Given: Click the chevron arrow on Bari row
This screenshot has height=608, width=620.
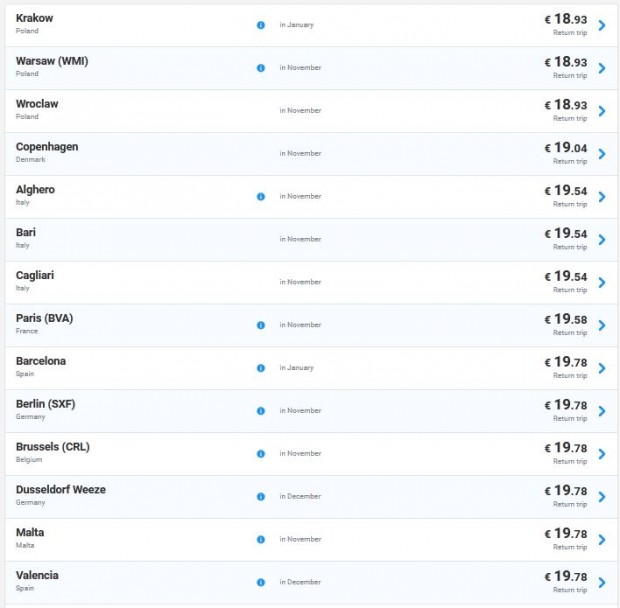Looking at the screenshot, I should pos(602,240).
